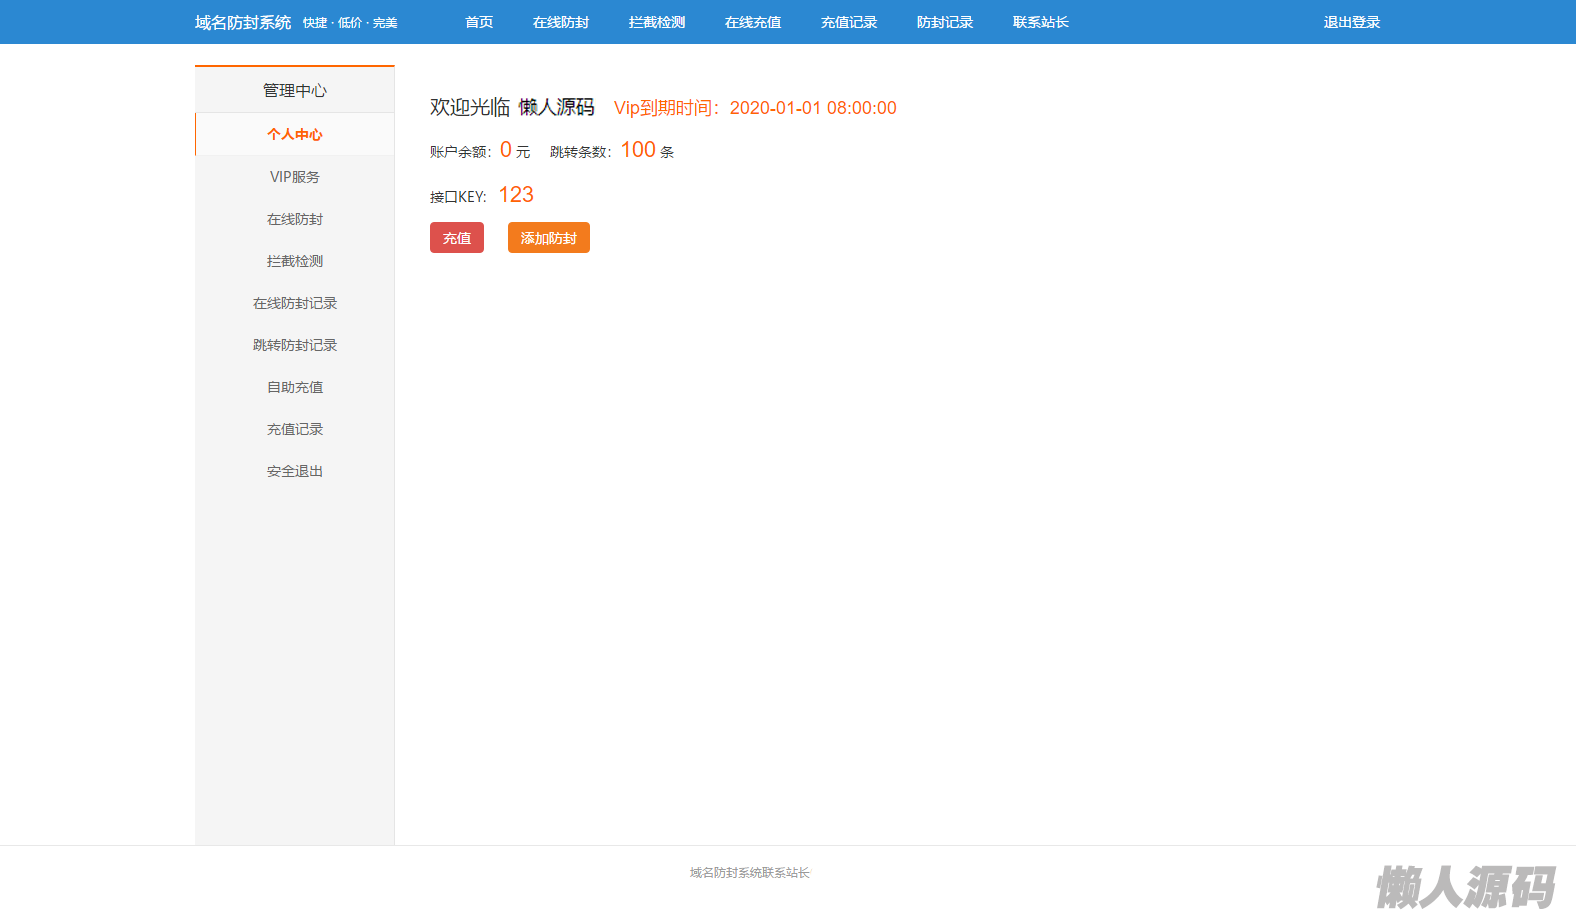Open 拦截检测 in the top navigation bar

pyautogui.click(x=657, y=22)
